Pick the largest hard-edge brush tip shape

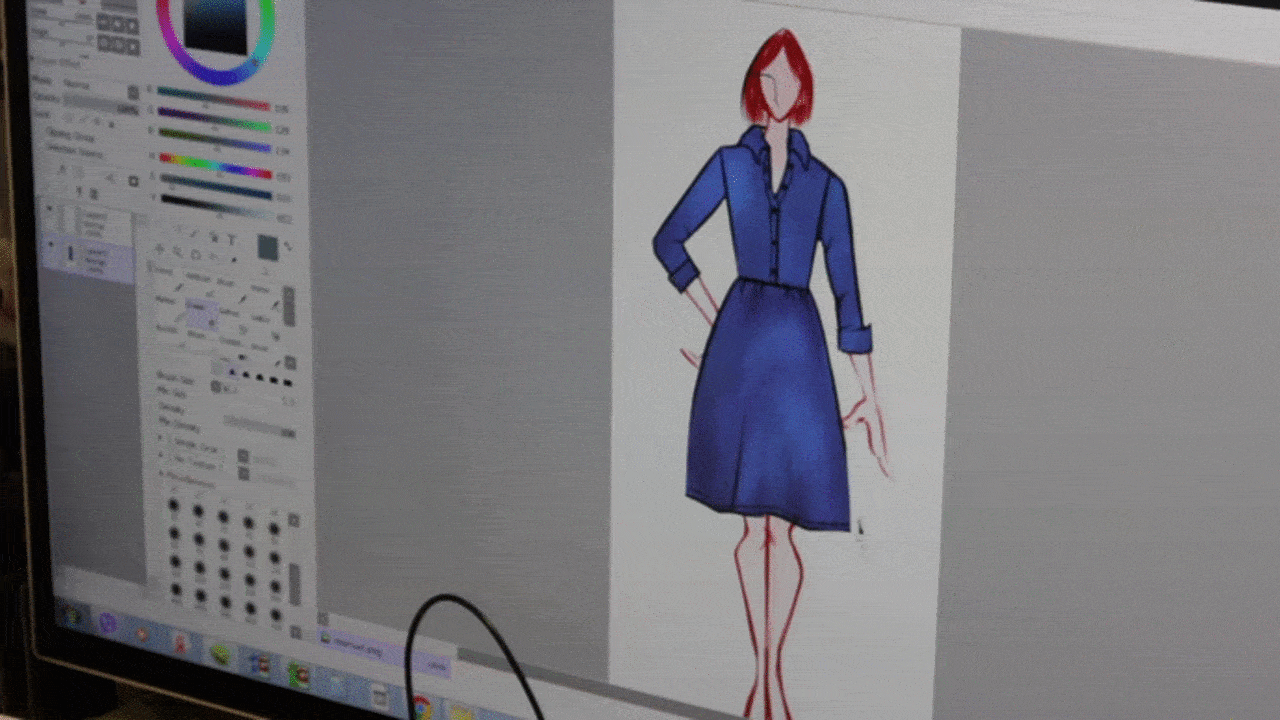point(288,382)
